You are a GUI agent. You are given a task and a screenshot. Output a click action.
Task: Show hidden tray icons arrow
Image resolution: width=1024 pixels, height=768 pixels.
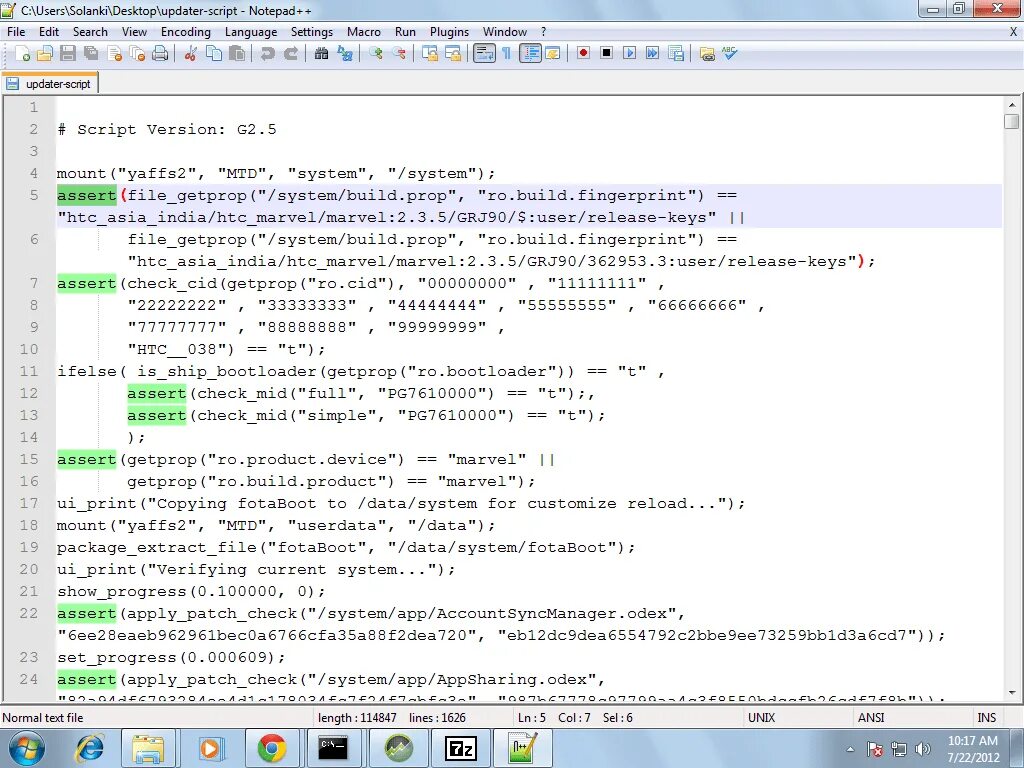point(850,749)
